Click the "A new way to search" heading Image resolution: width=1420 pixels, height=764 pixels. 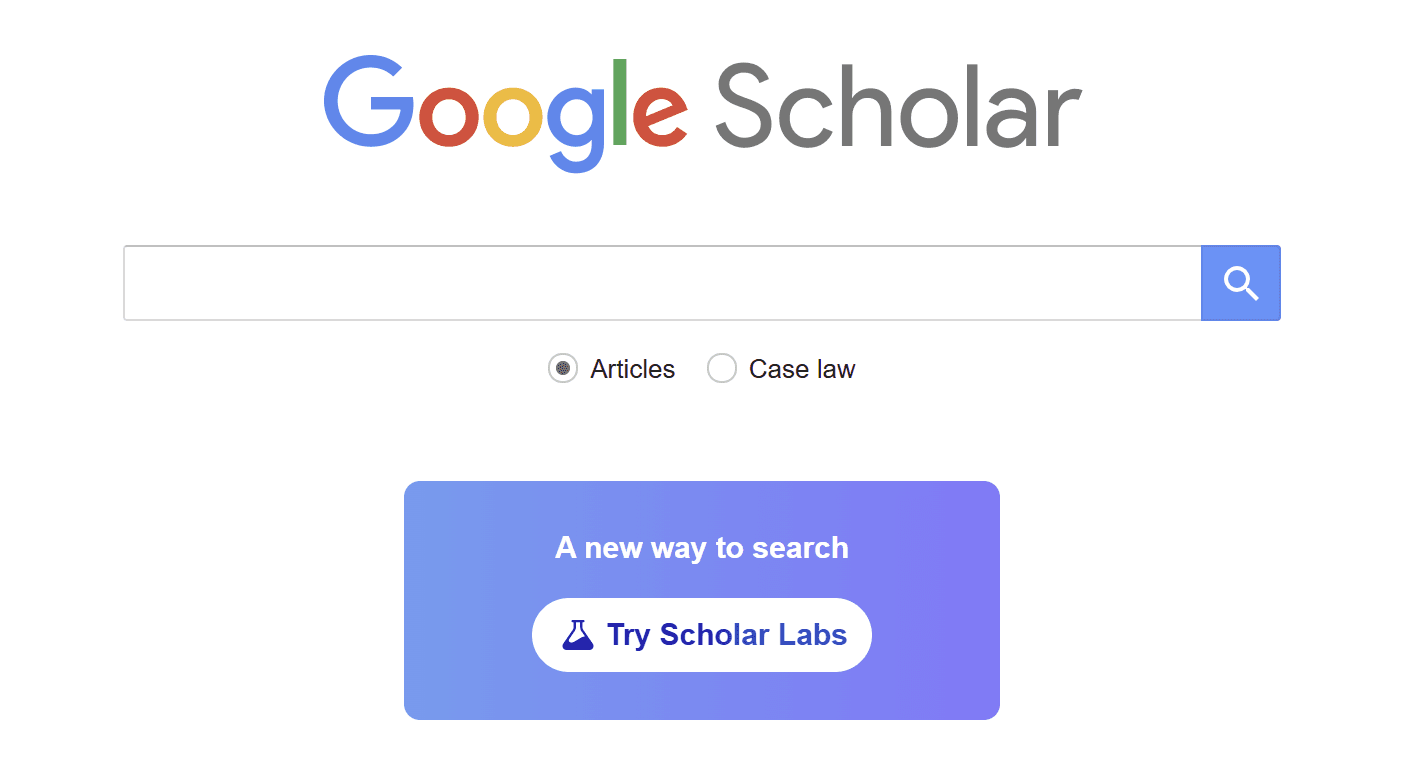(x=702, y=548)
